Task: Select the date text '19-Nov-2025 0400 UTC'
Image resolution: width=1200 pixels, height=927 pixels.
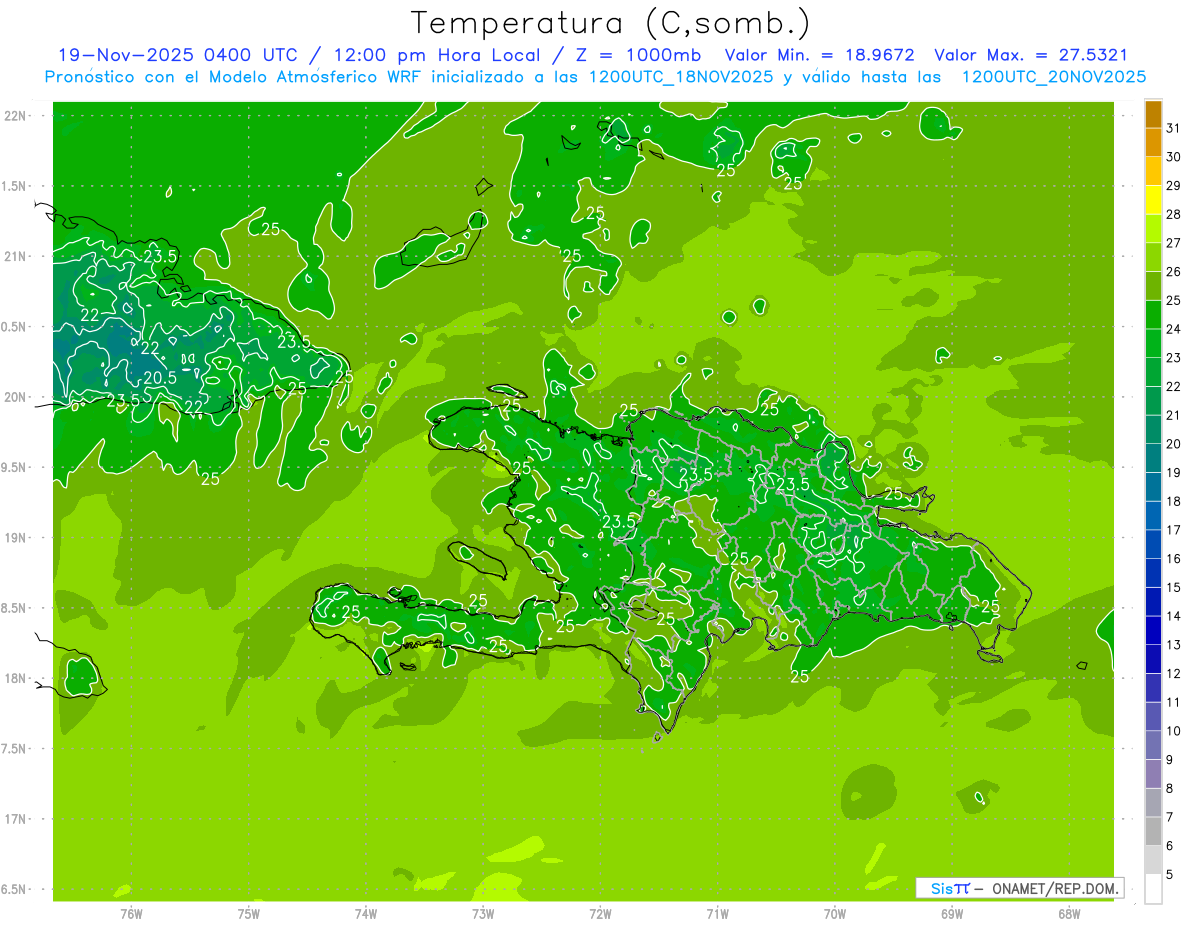Action: click(178, 55)
